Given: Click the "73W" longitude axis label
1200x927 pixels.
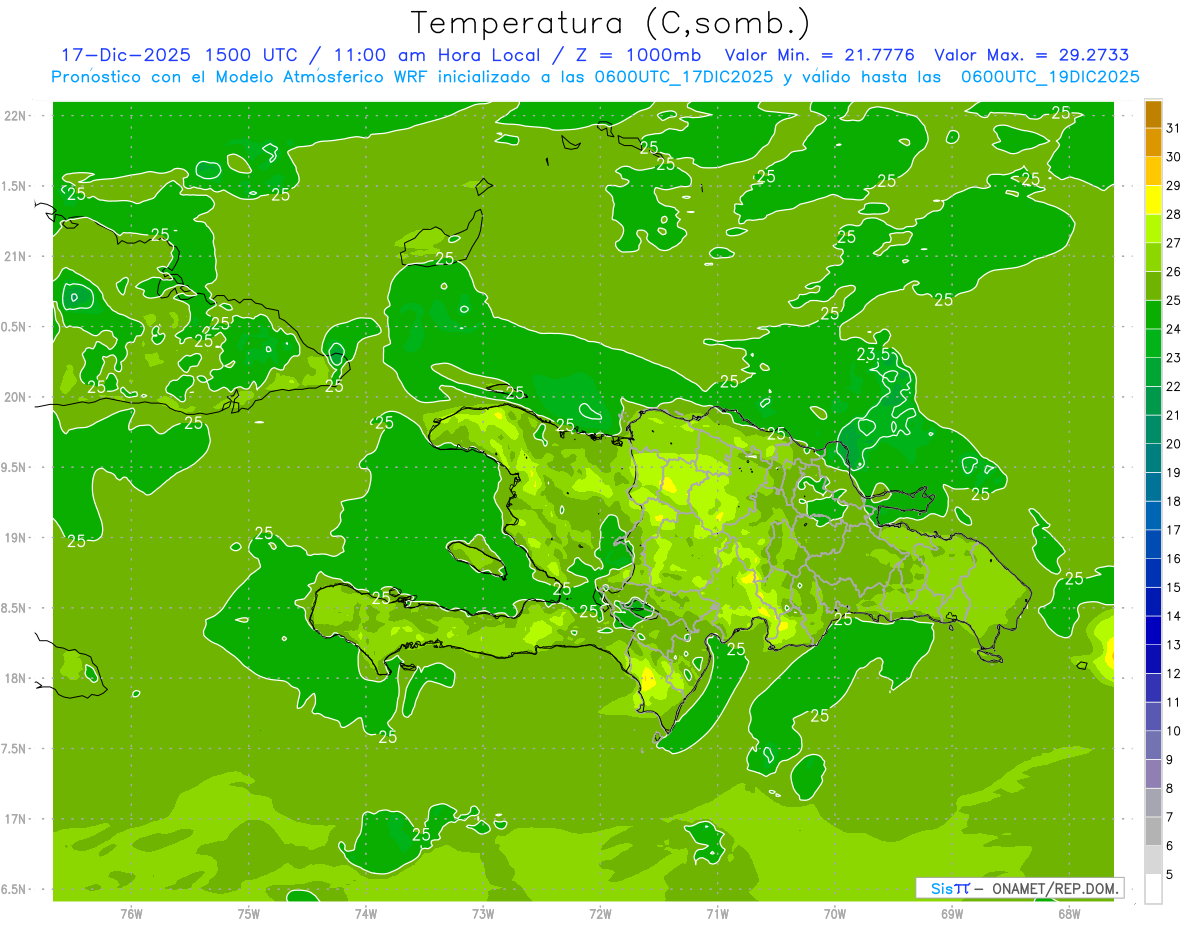Looking at the screenshot, I should pyautogui.click(x=483, y=914).
